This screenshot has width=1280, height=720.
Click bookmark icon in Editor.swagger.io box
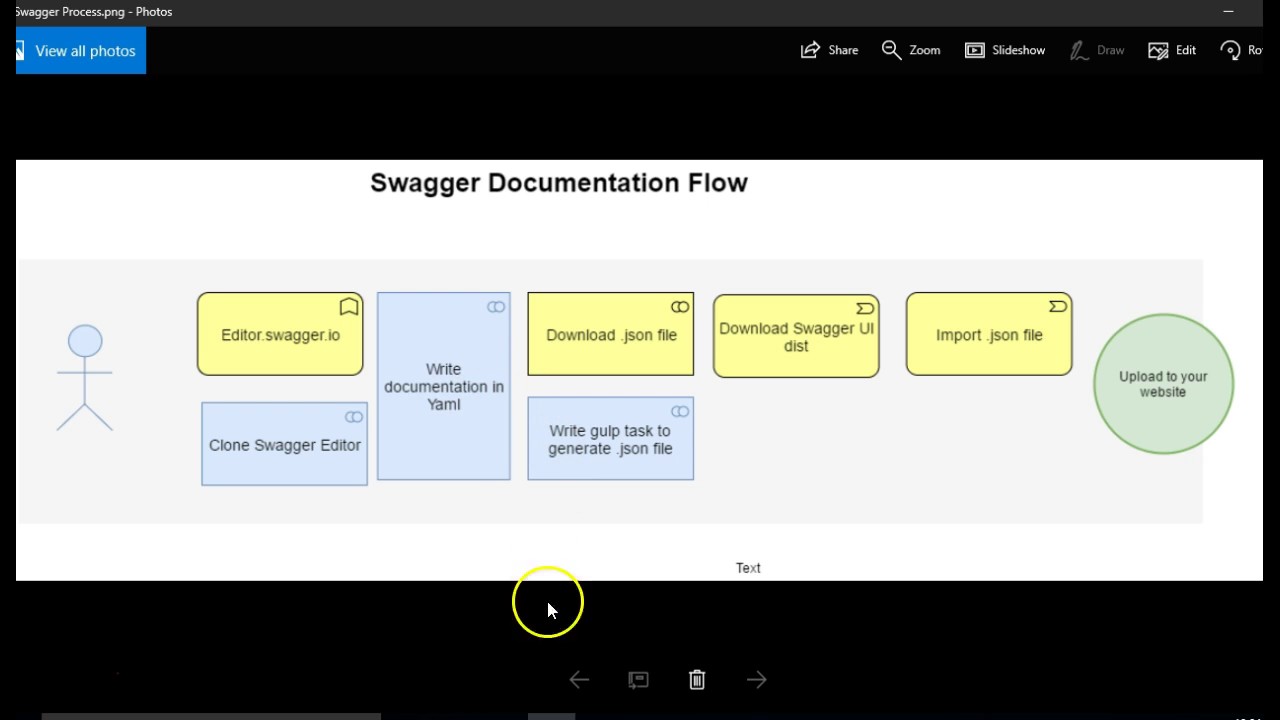348,306
